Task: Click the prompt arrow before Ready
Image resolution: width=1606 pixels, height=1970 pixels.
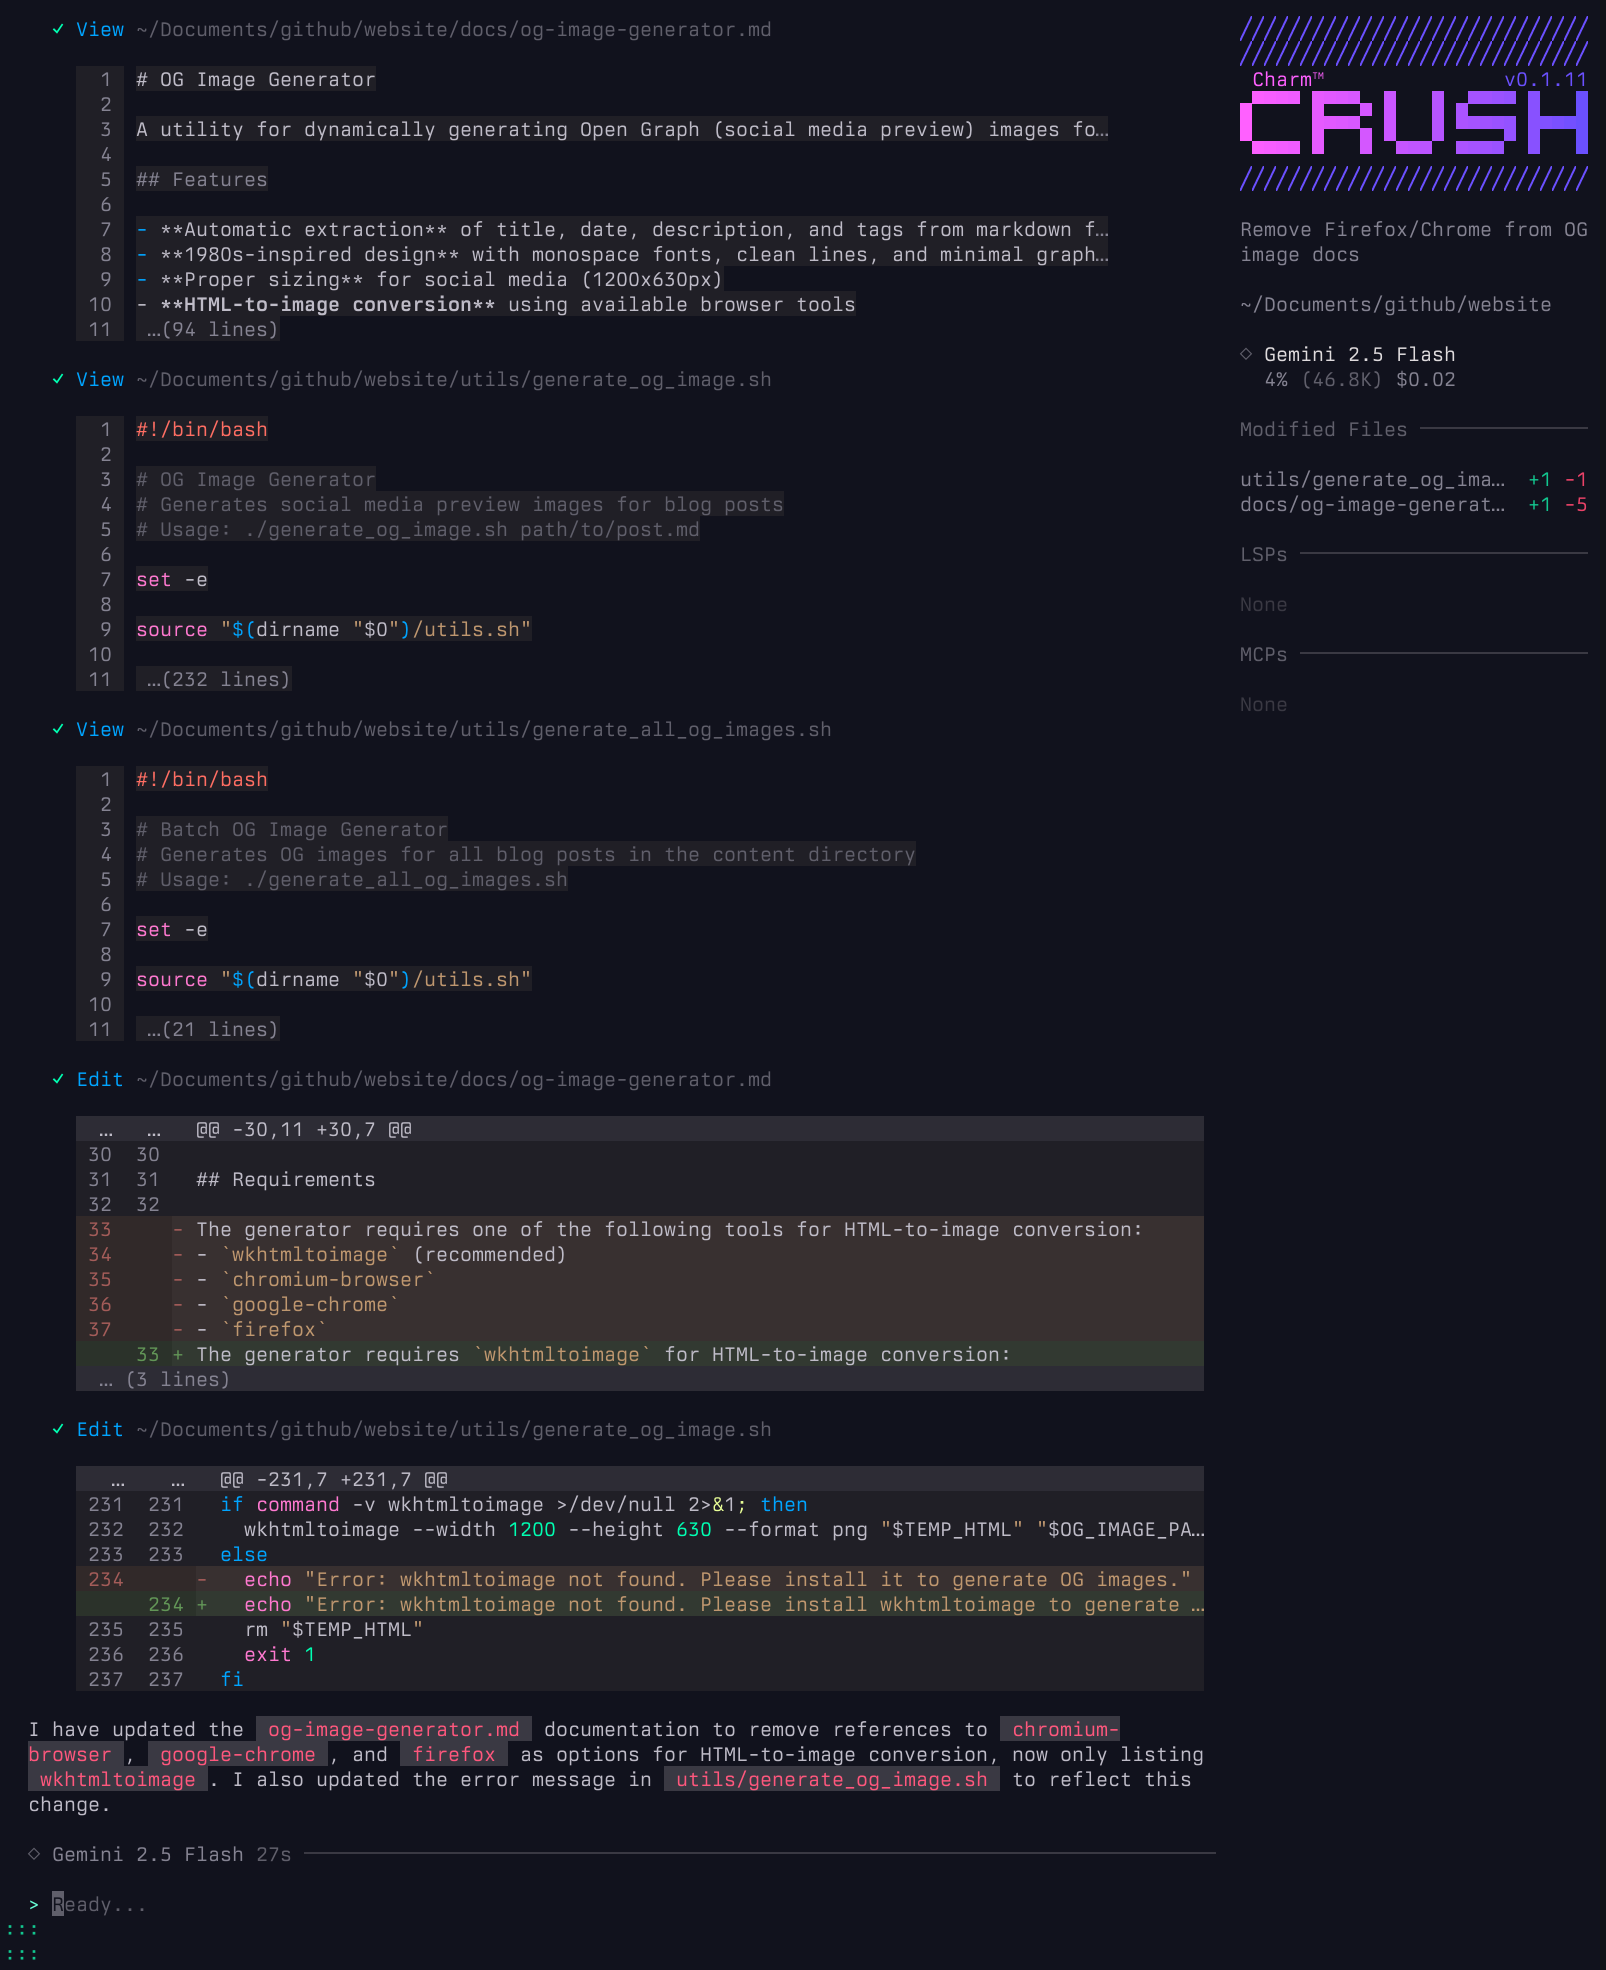Action: pyautogui.click(x=34, y=1905)
